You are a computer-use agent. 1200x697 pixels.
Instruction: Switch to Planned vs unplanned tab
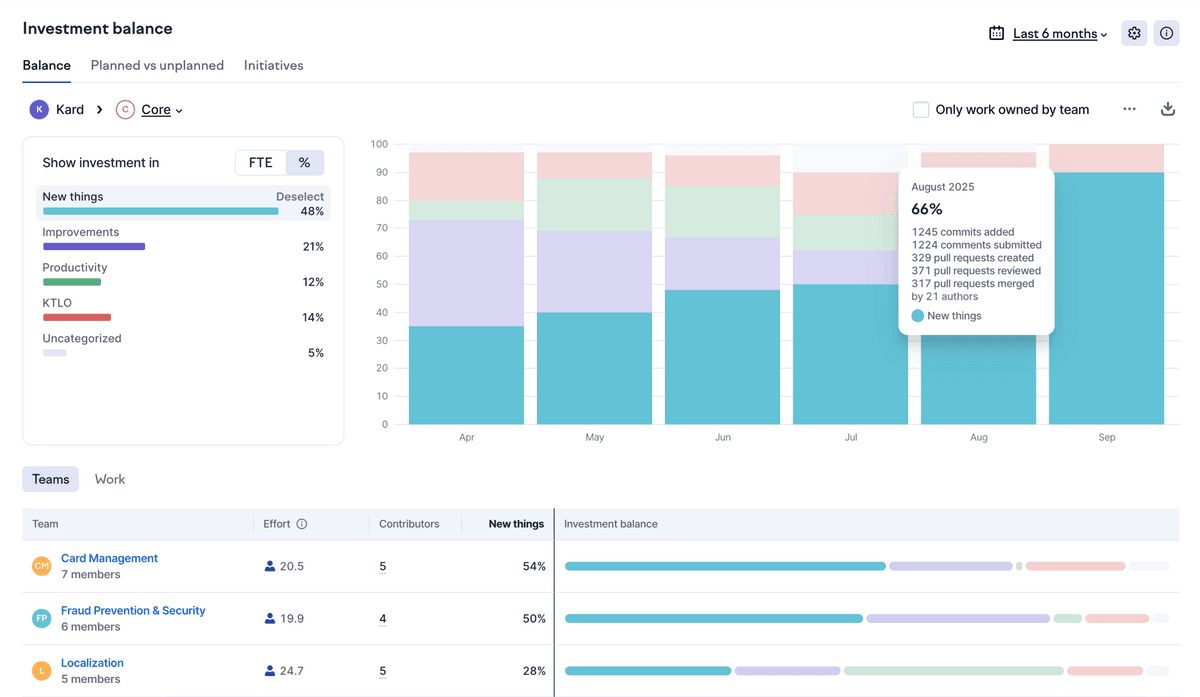pyautogui.click(x=157, y=65)
